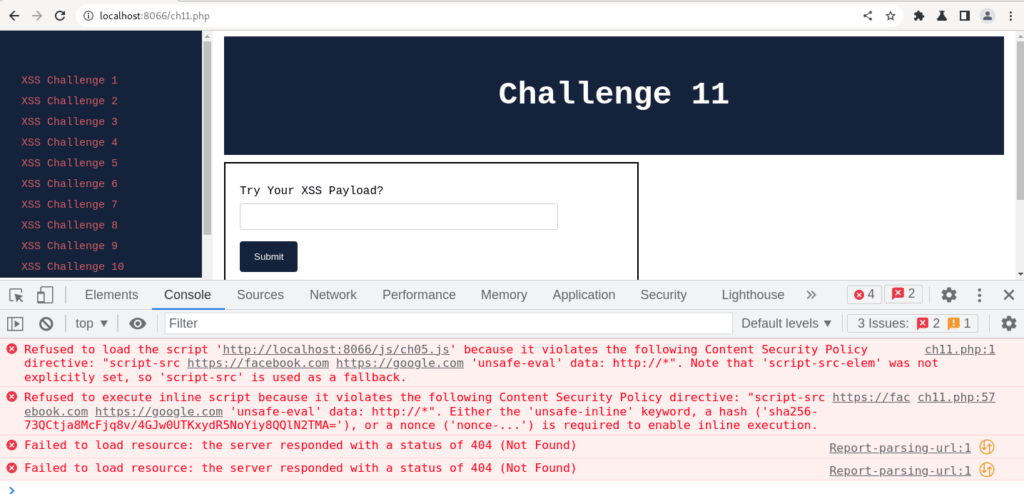1024x494 pixels.
Task: Toggle the device toolbar icon
Action: [x=45, y=295]
